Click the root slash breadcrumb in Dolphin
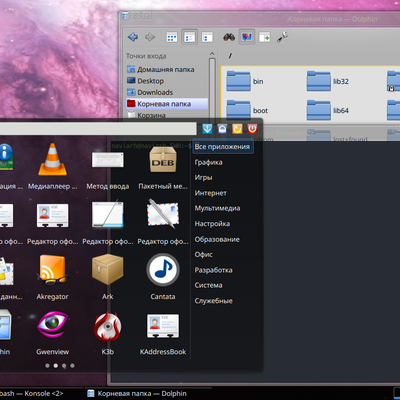This screenshot has width=400, height=400. 230,56
